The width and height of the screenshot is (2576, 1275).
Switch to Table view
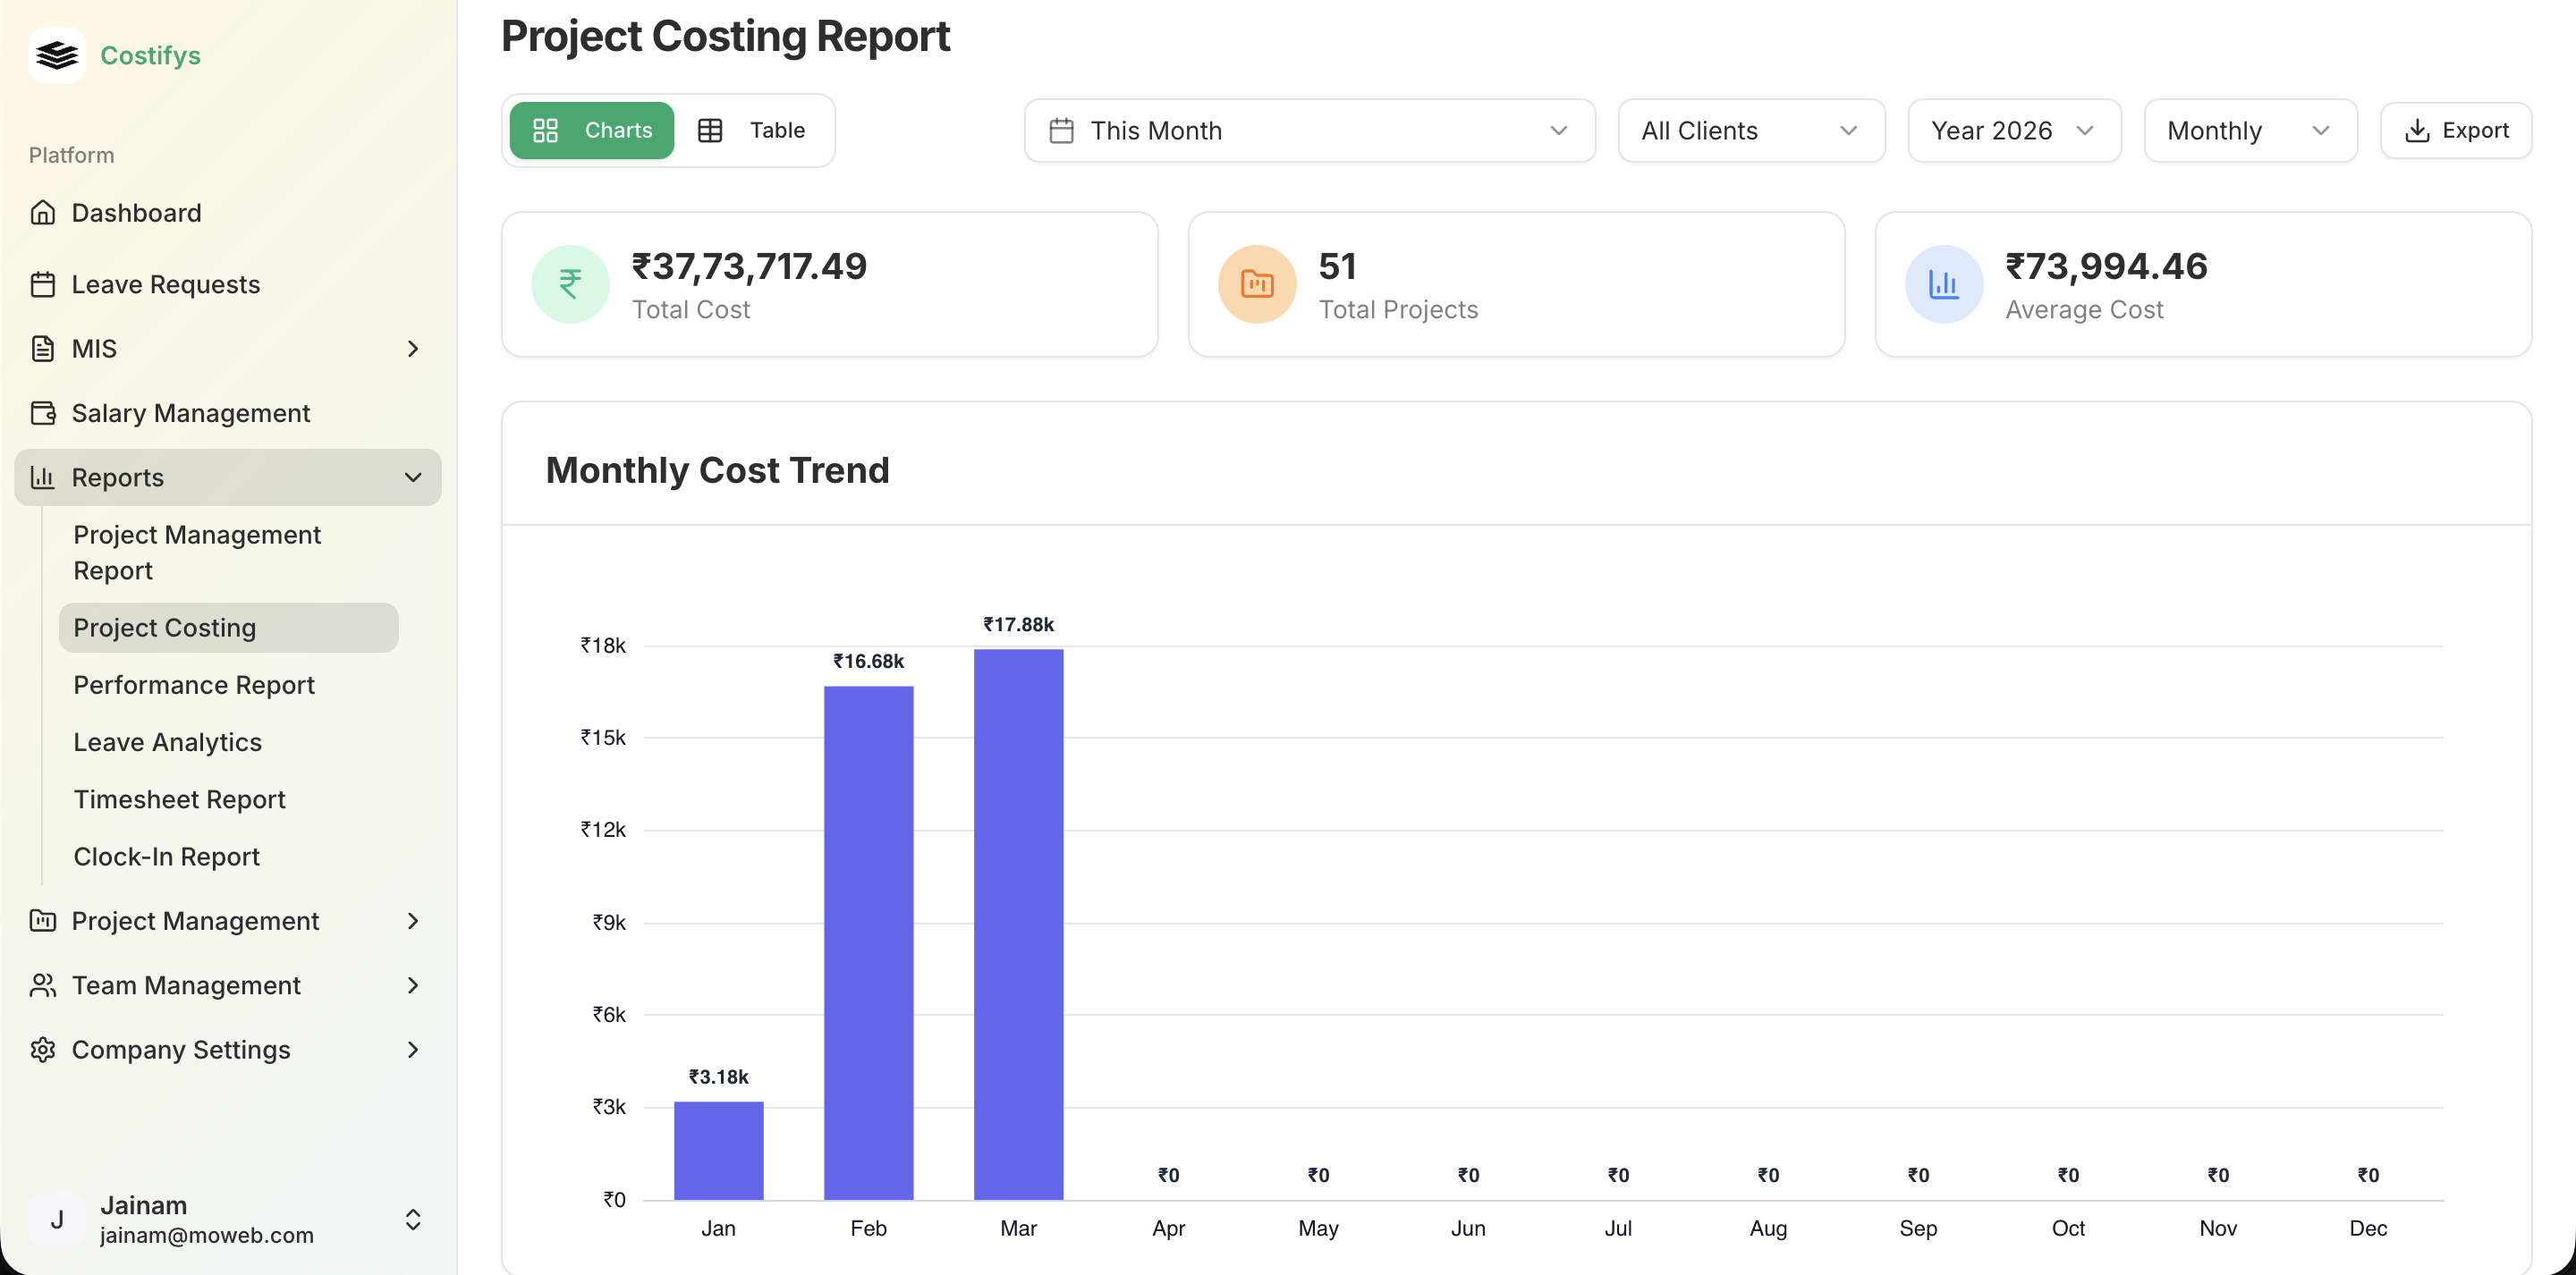[x=752, y=130]
